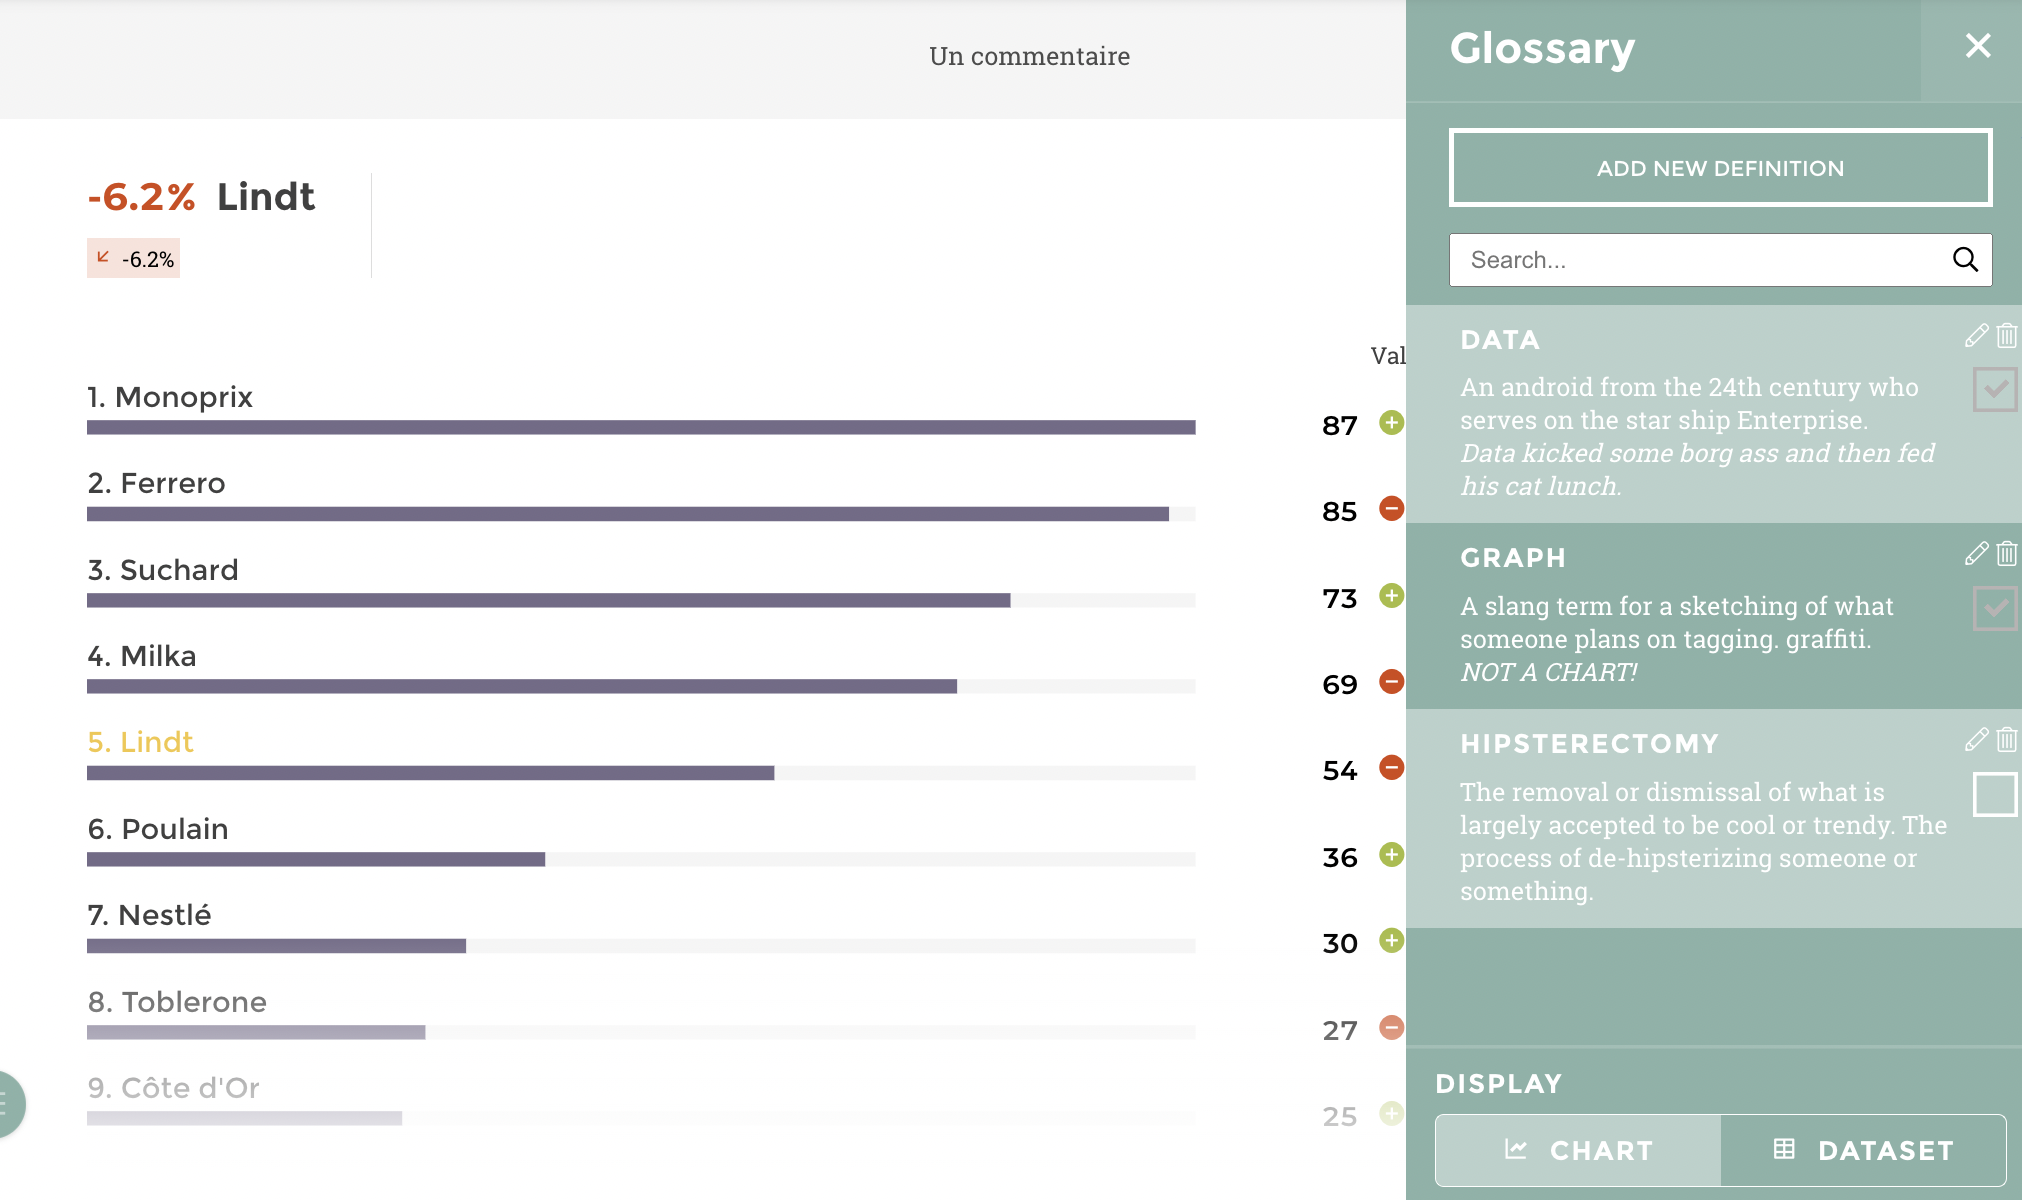Viewport: 2022px width, 1200px height.
Task: Edit the GRAPH definition with the pencil icon
Action: (x=1976, y=554)
